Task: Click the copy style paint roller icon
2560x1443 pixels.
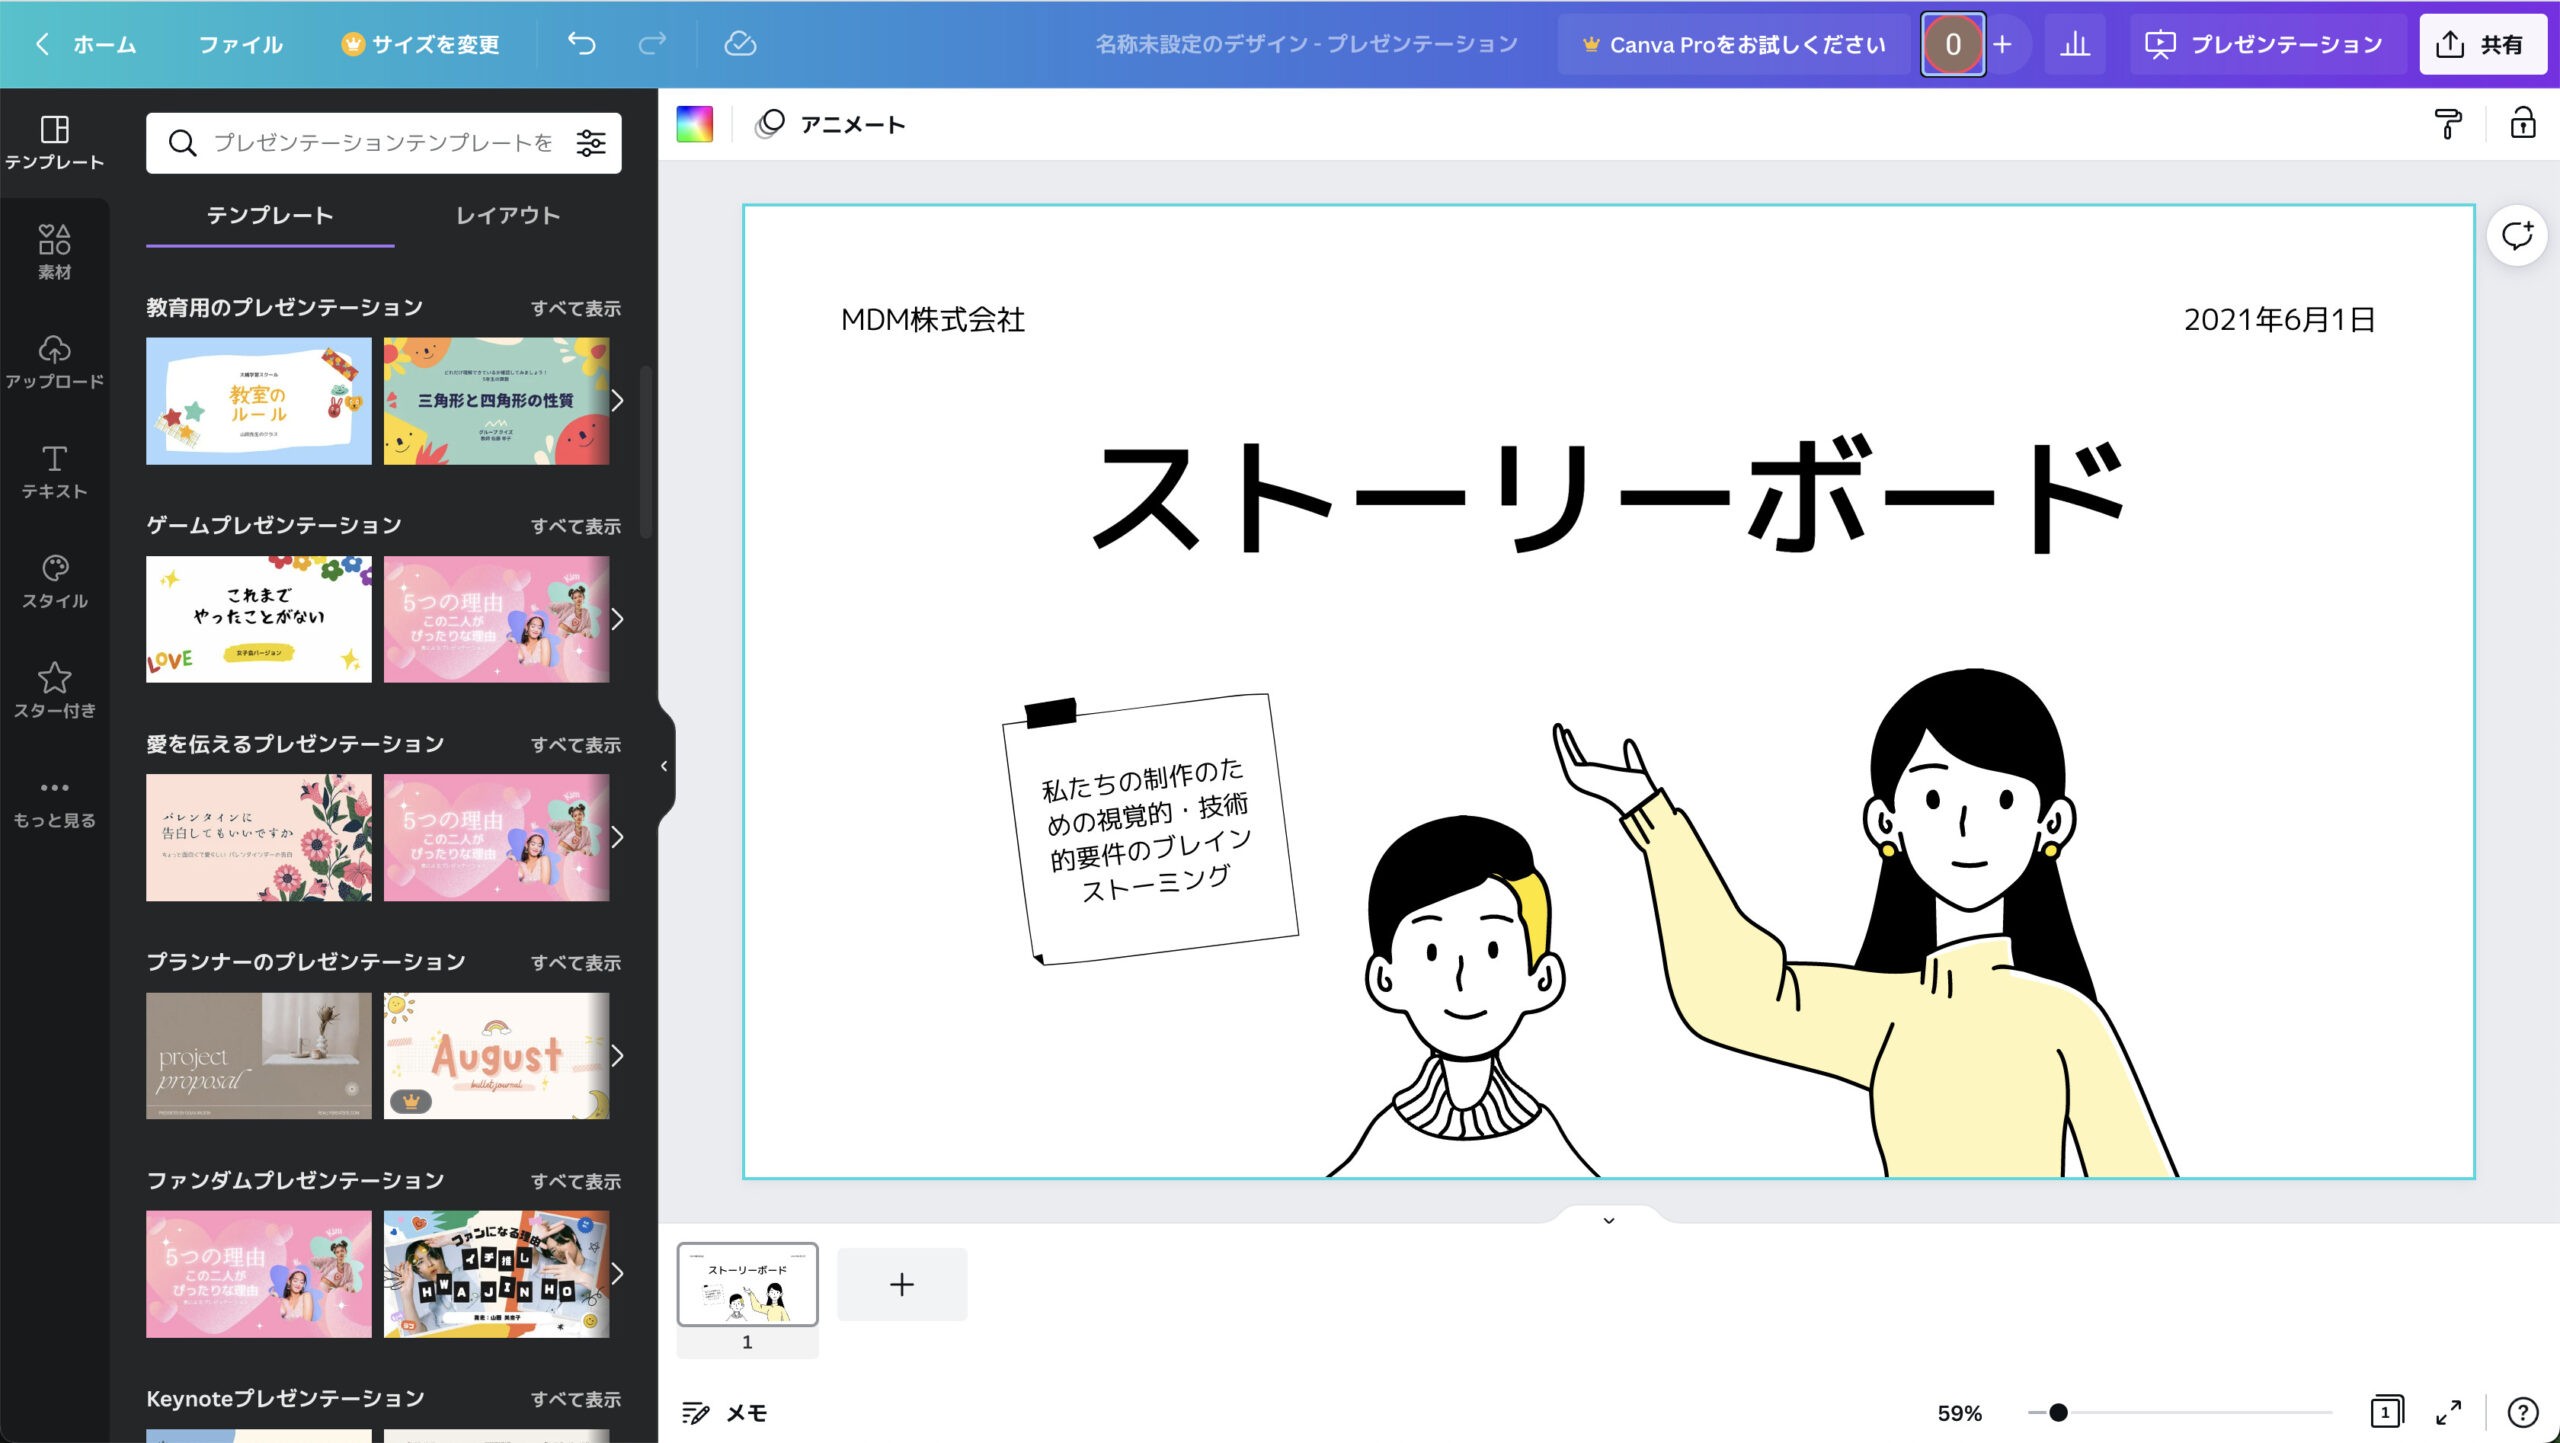Action: (x=2447, y=124)
